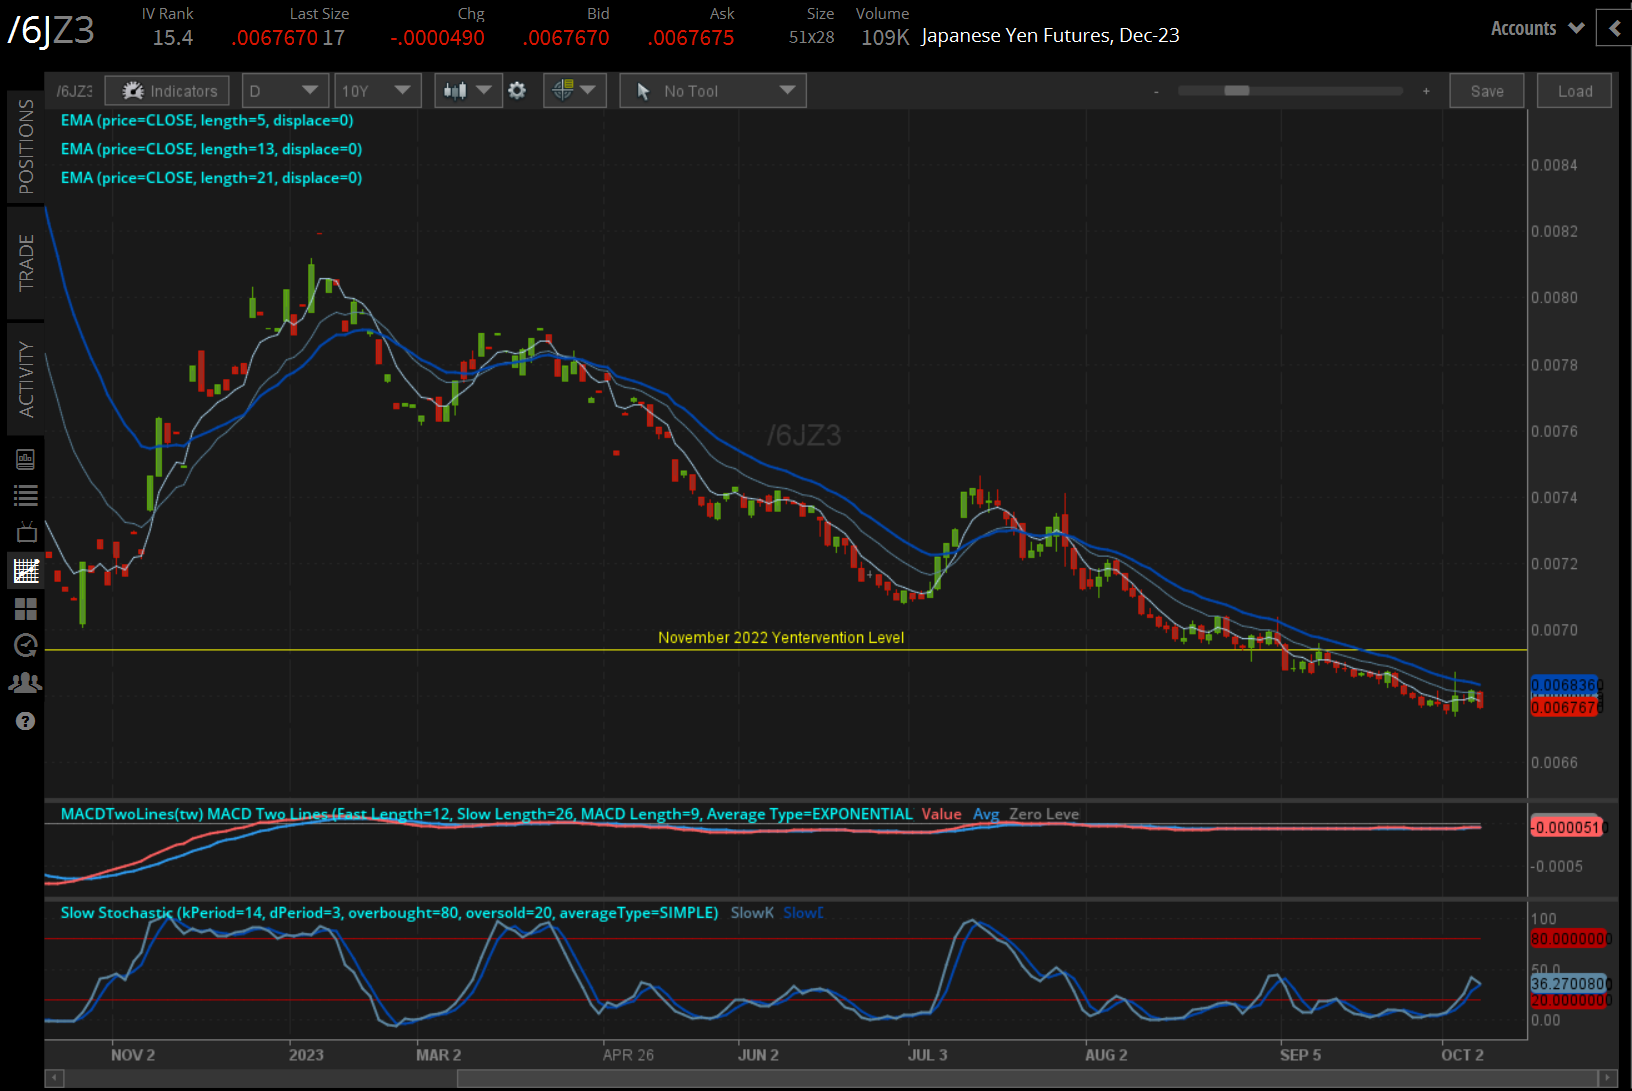
Task: Expand the crosshair cursor mode dropdown
Action: pos(574,91)
